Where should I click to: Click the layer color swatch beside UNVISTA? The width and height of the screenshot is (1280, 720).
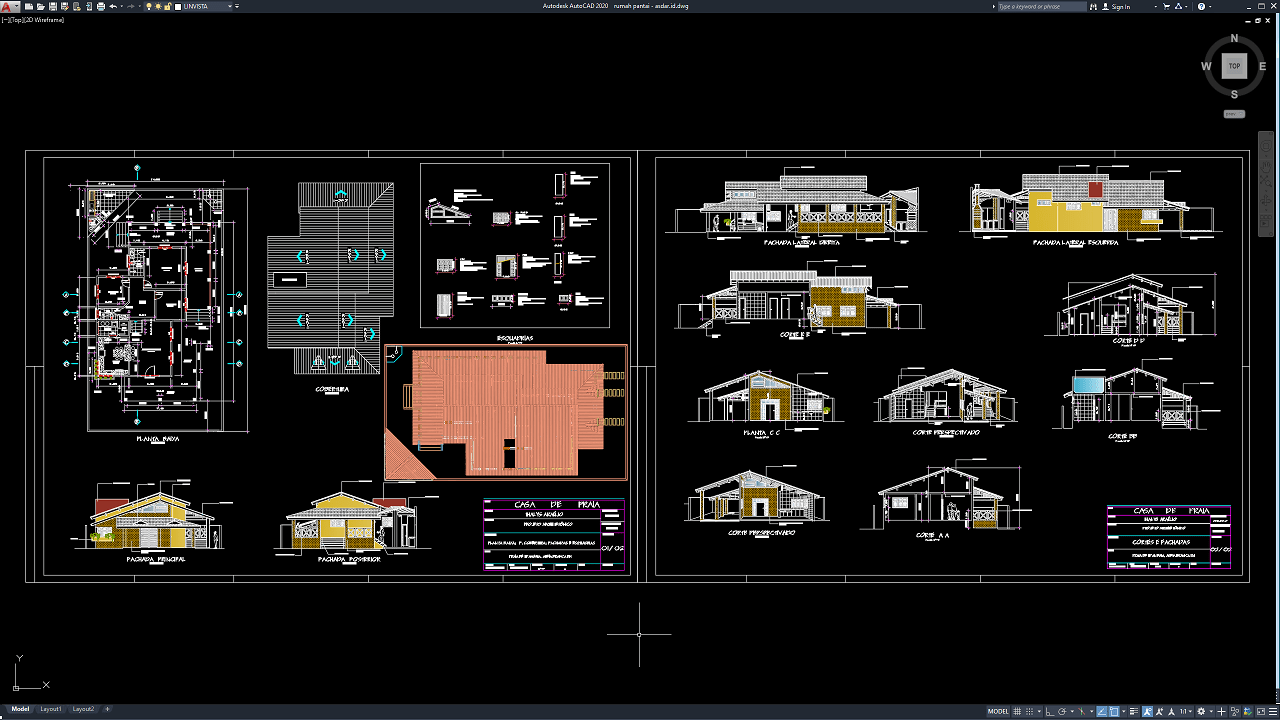point(178,6)
